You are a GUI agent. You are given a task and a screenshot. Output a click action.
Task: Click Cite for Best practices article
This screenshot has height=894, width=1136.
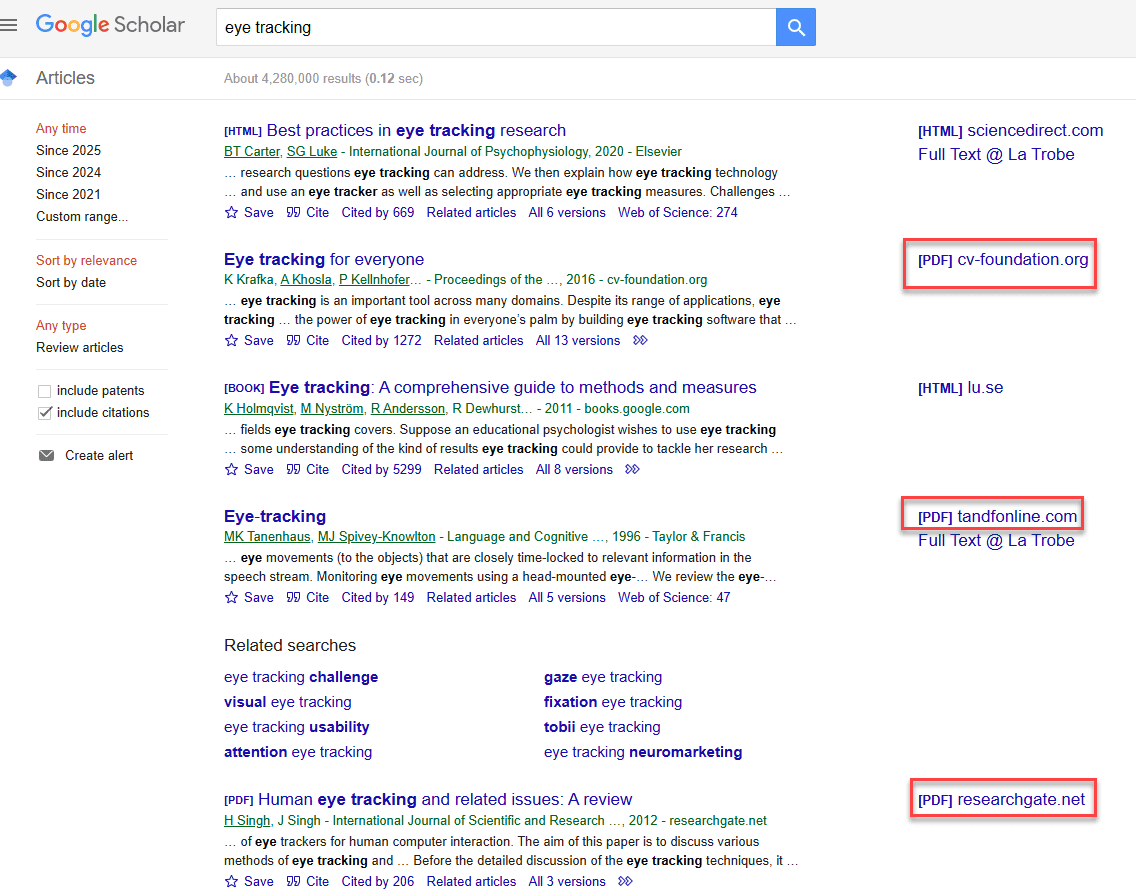pos(308,212)
